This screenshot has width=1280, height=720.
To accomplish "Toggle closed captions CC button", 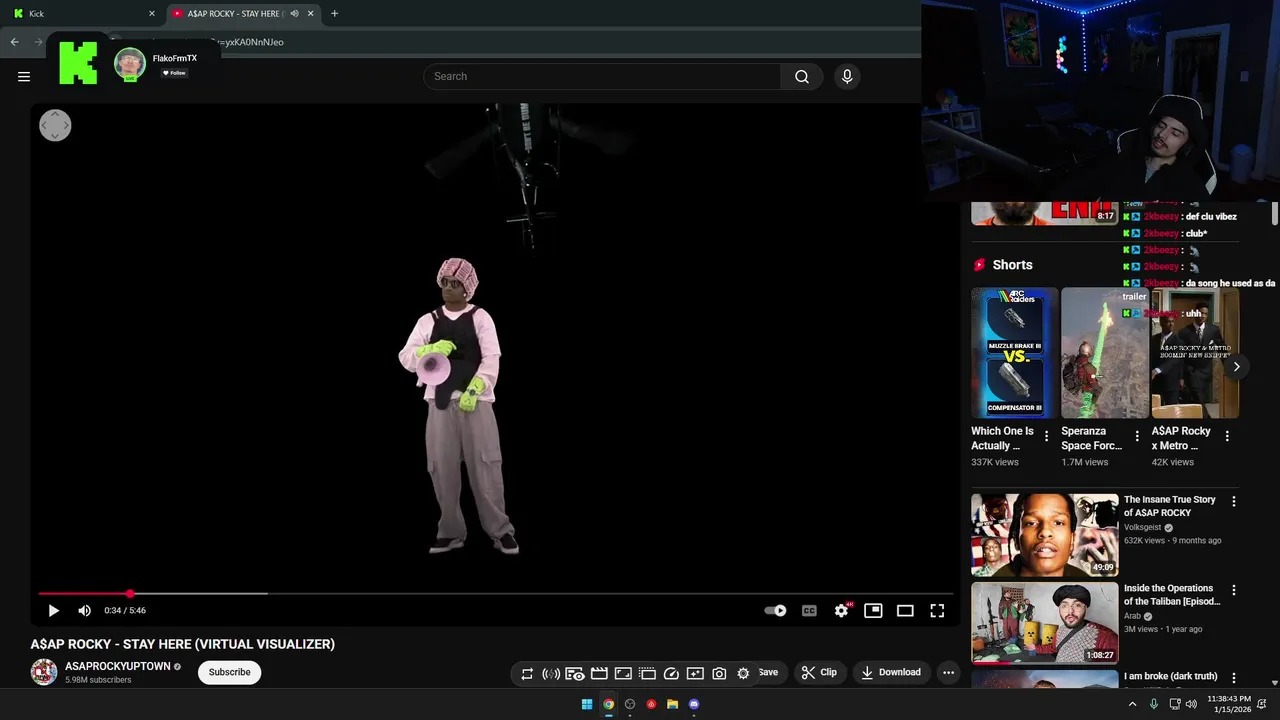I will click(x=809, y=610).
